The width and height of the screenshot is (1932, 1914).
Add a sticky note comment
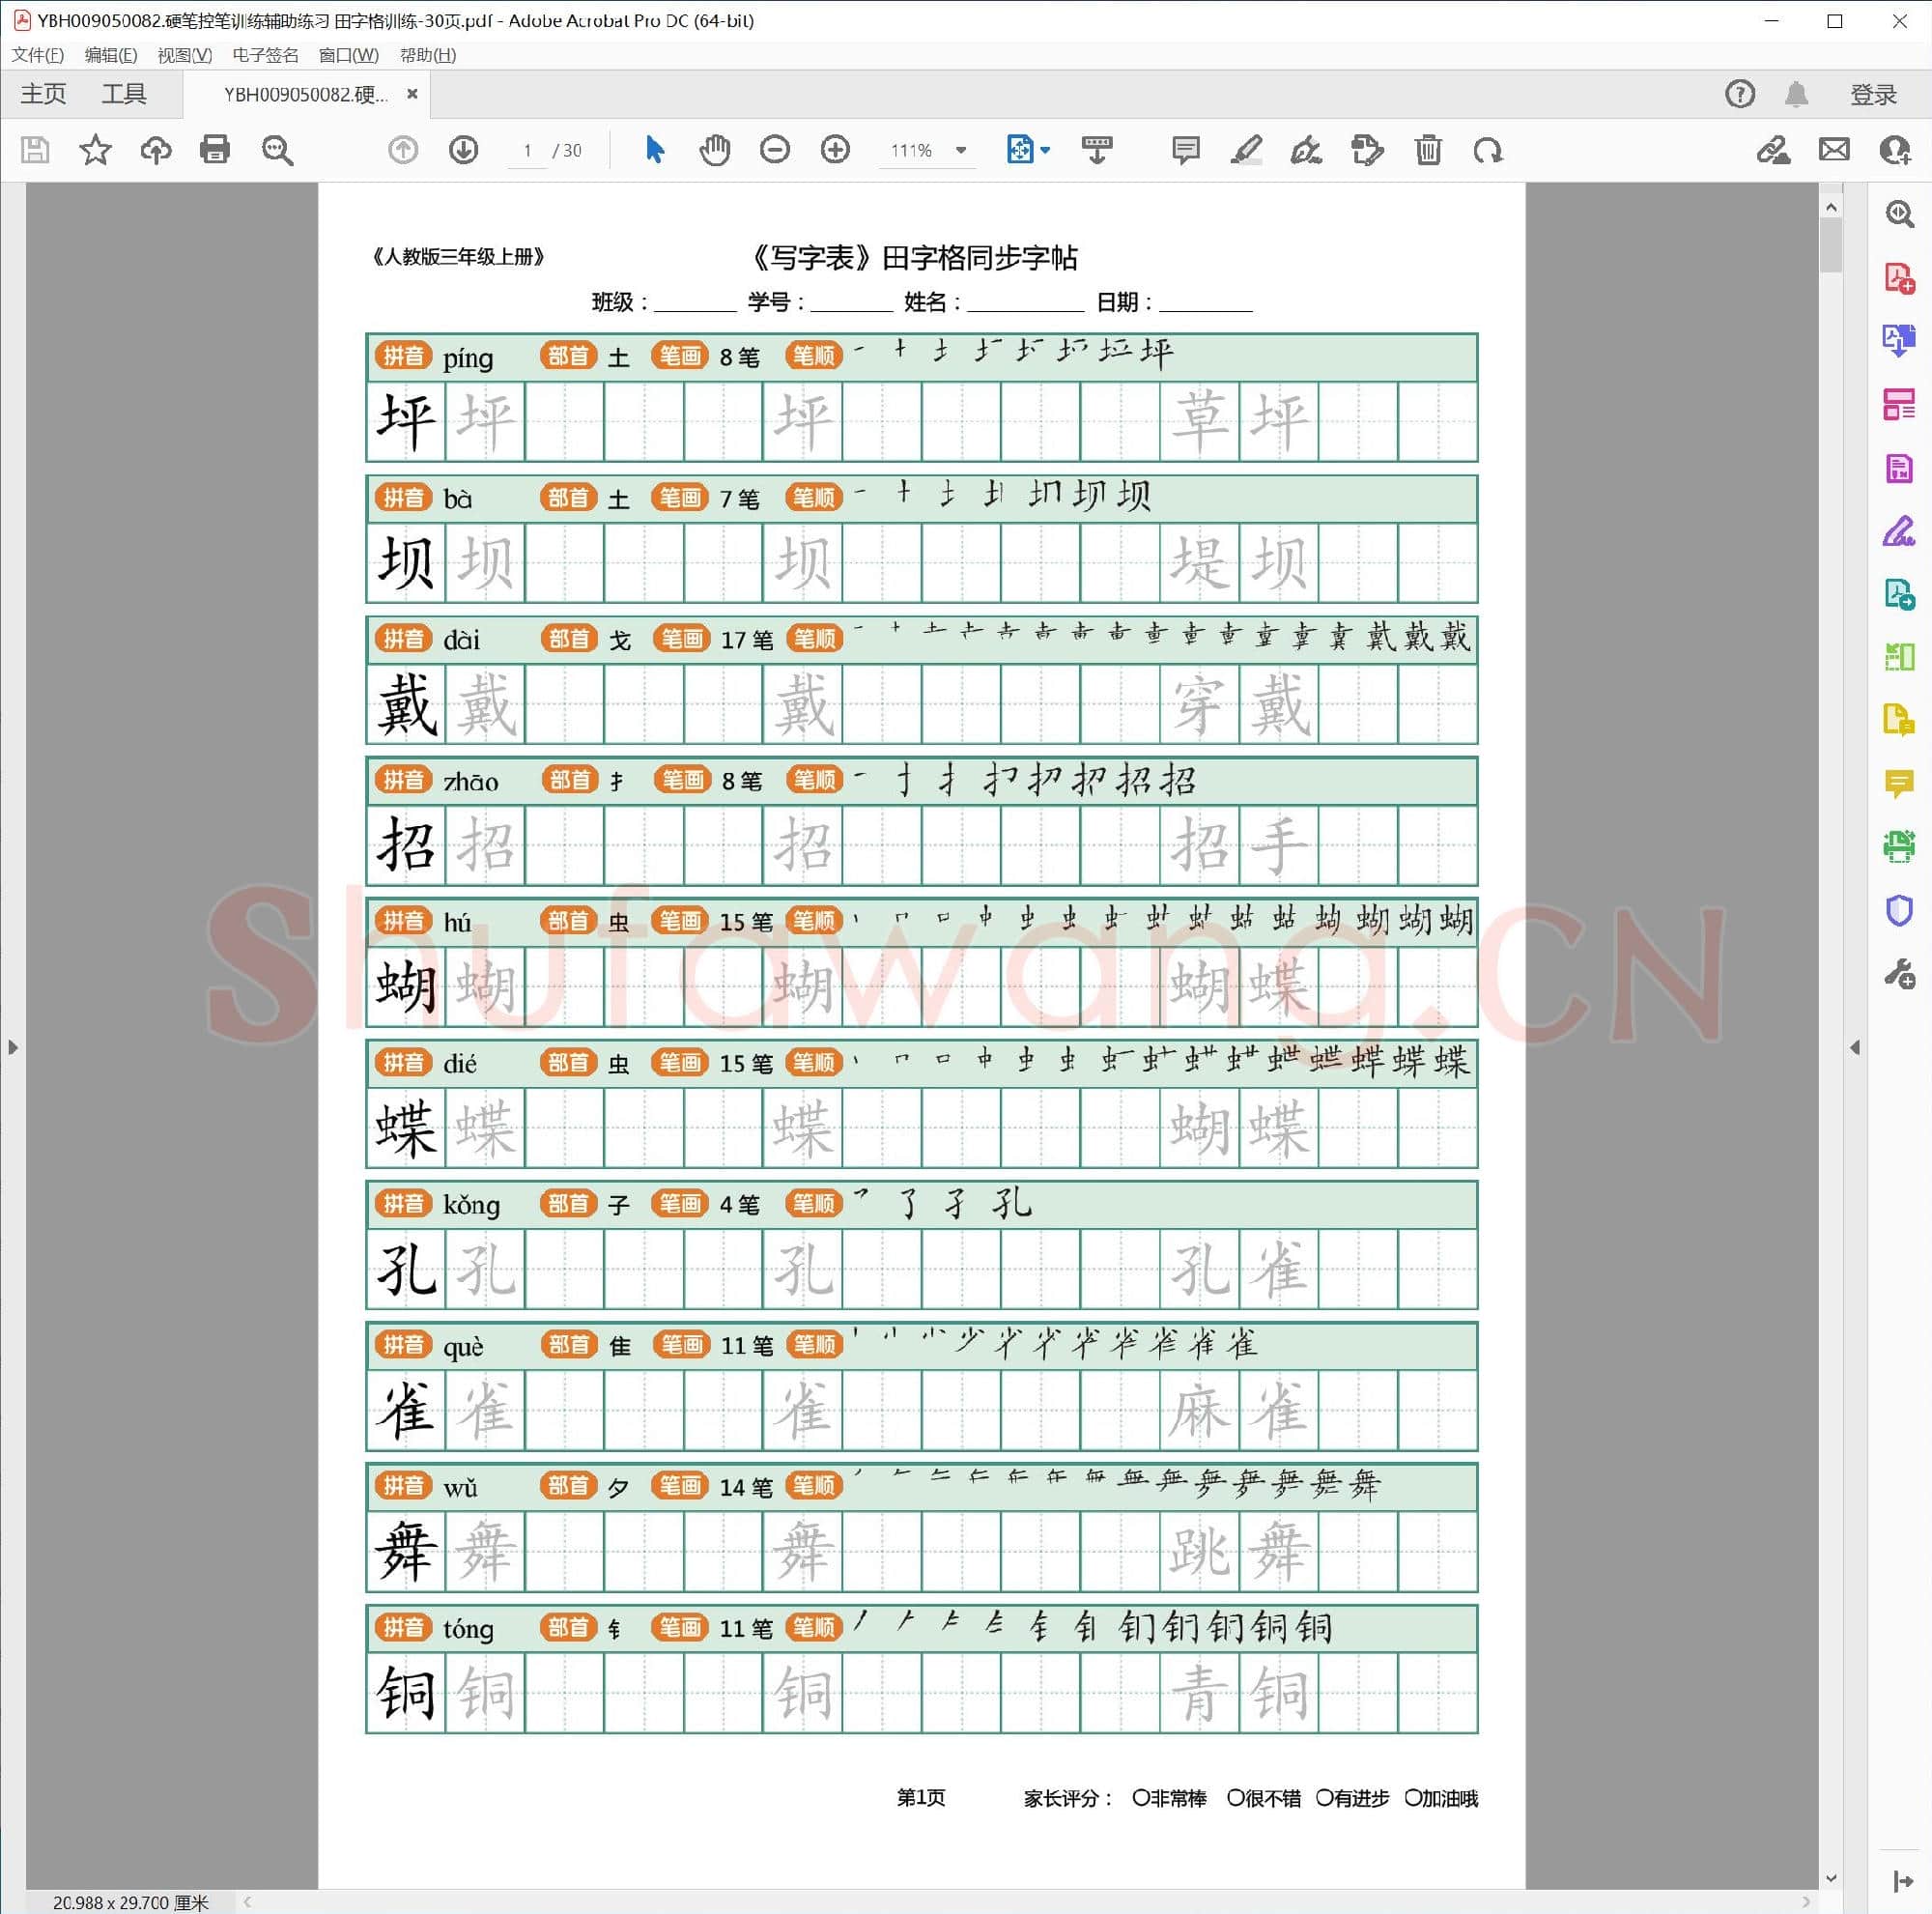pos(1185,150)
